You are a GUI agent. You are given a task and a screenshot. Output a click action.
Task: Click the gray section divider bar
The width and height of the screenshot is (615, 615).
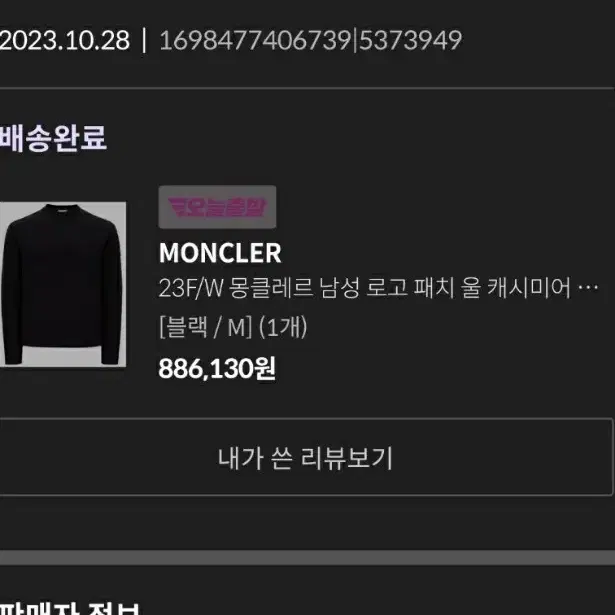pyautogui.click(x=308, y=557)
